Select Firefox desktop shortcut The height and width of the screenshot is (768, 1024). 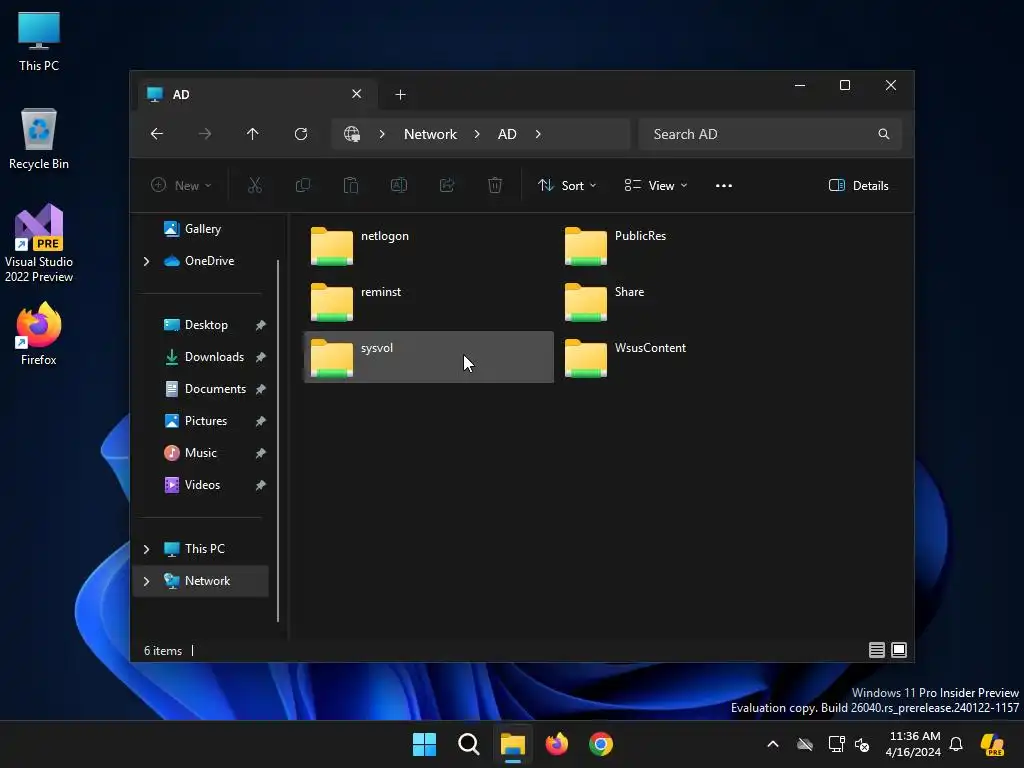coord(39,334)
